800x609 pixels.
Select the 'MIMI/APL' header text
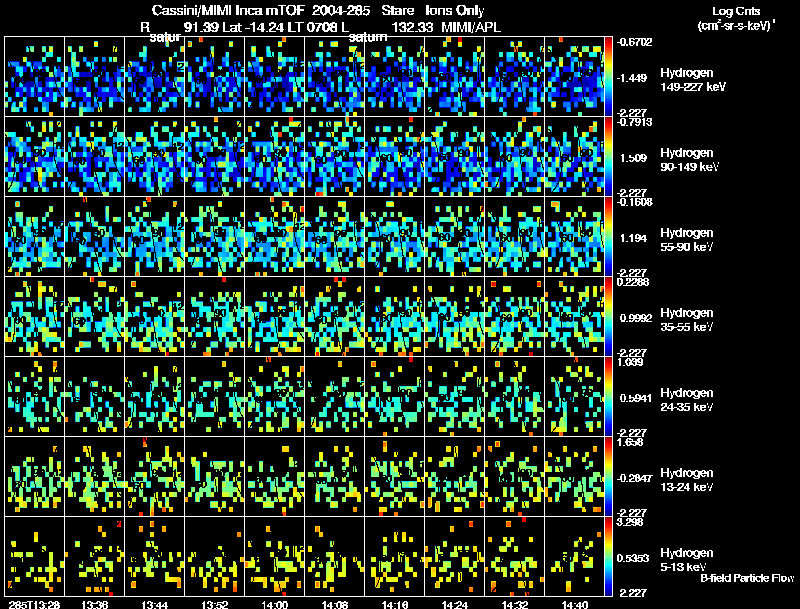[x=471, y=27]
